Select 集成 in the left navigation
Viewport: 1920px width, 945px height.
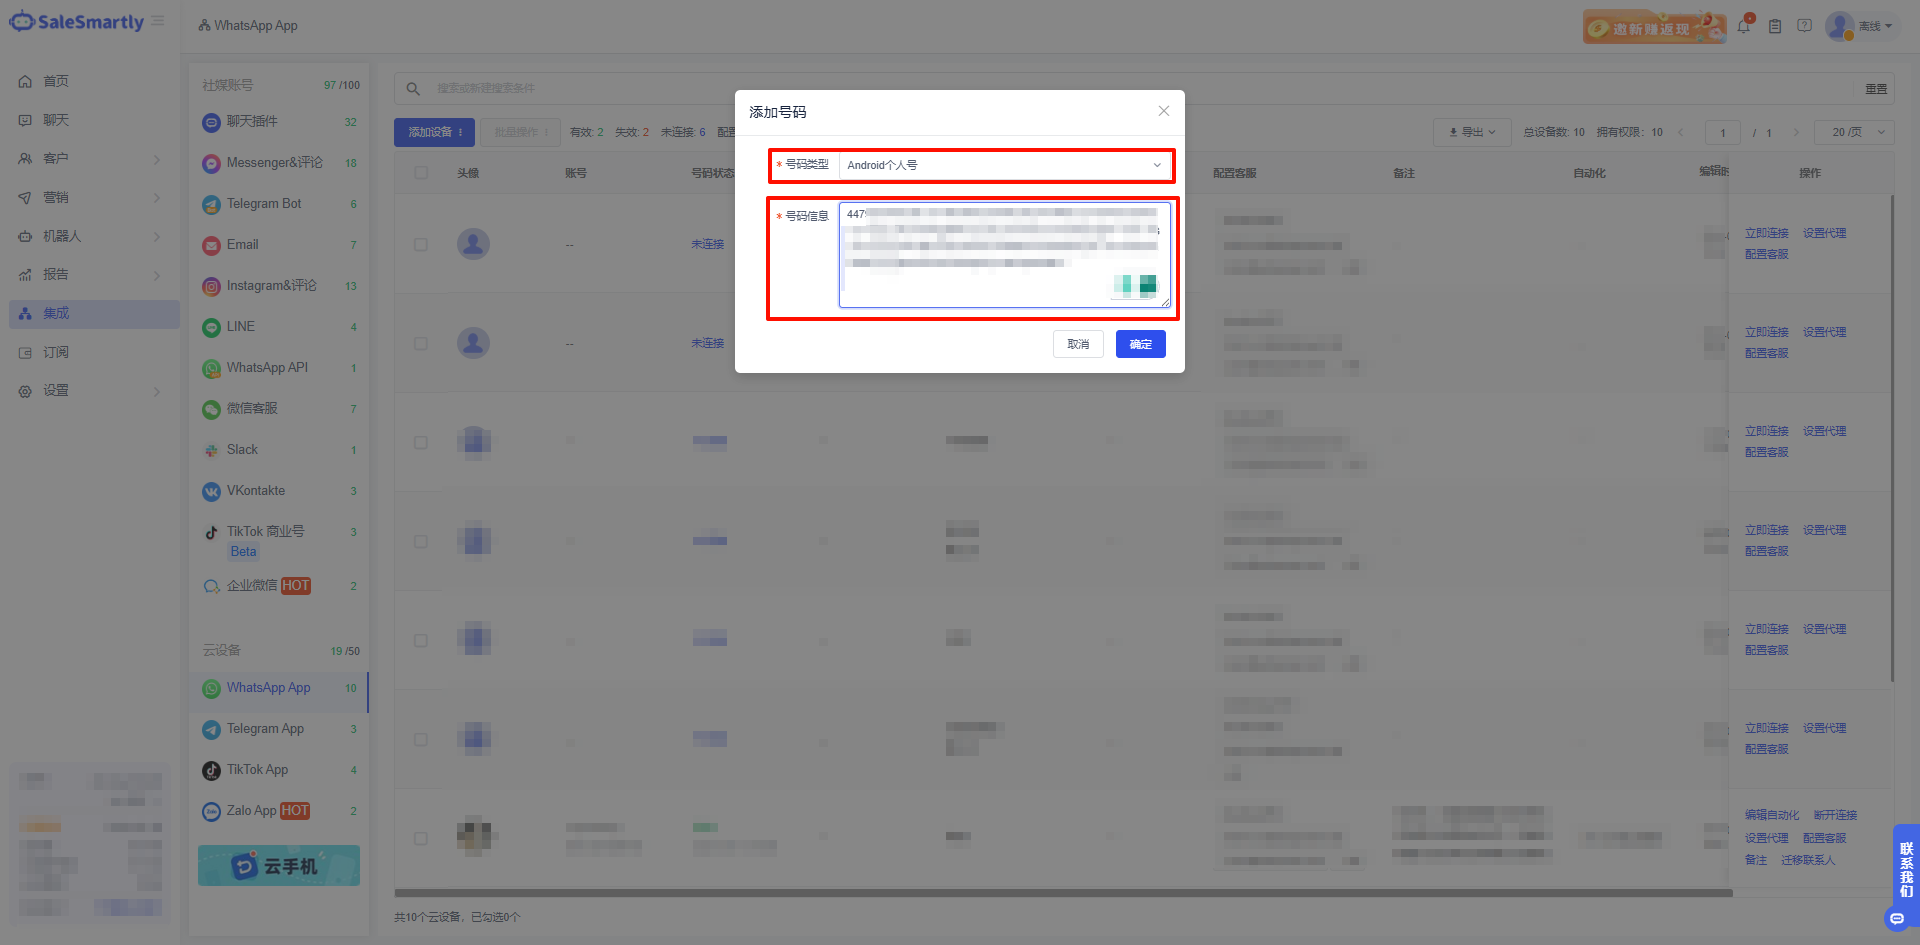coord(94,313)
